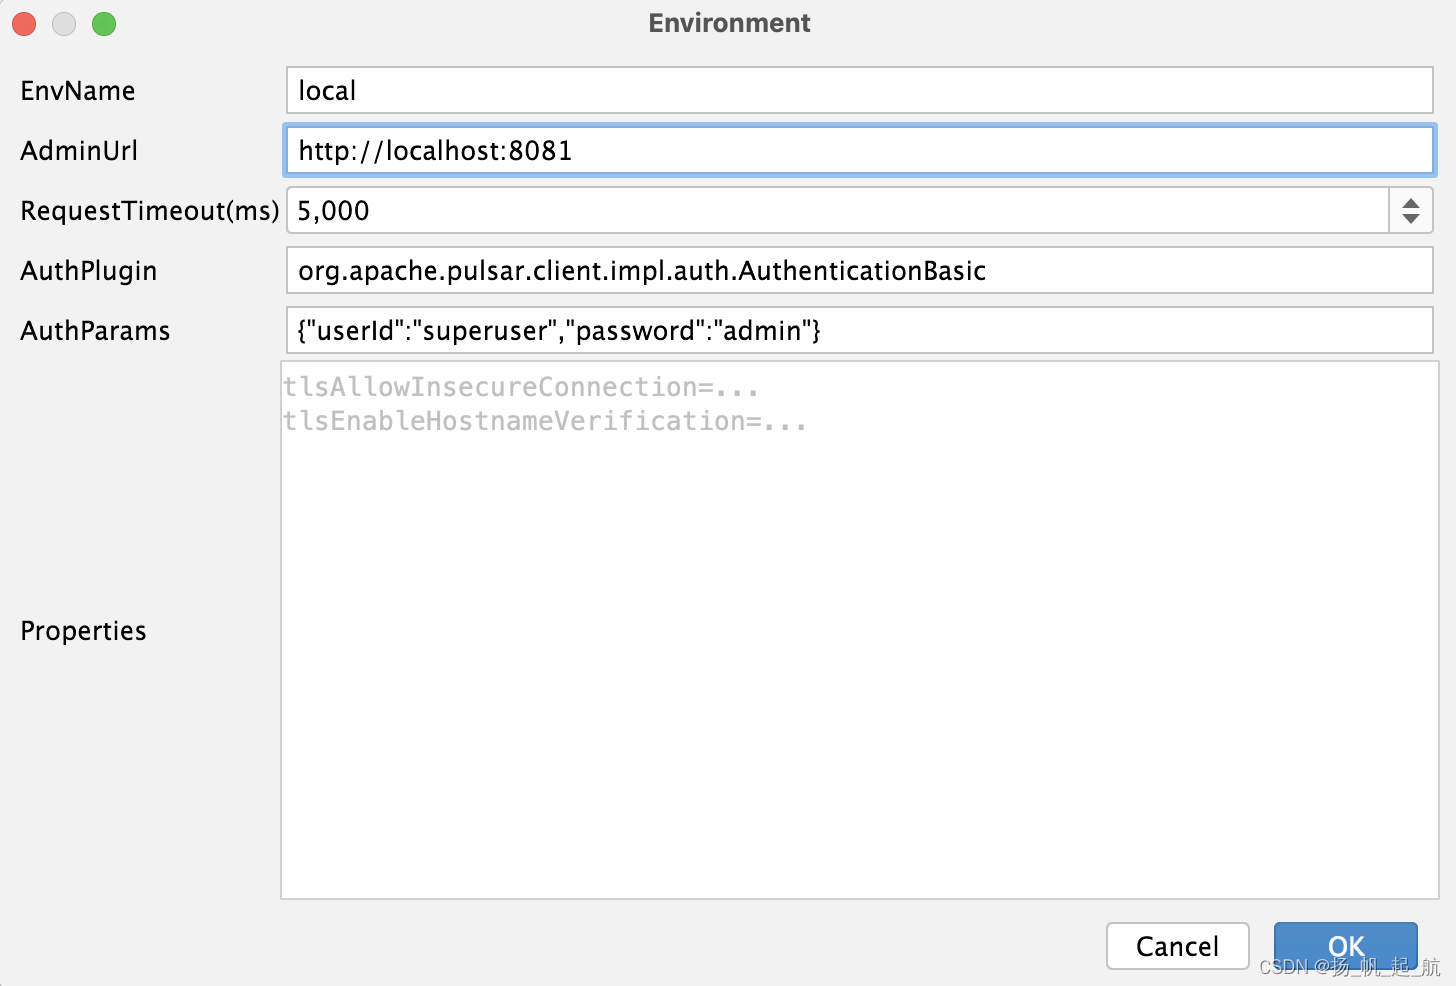Click the grey minimize window button

(63, 23)
